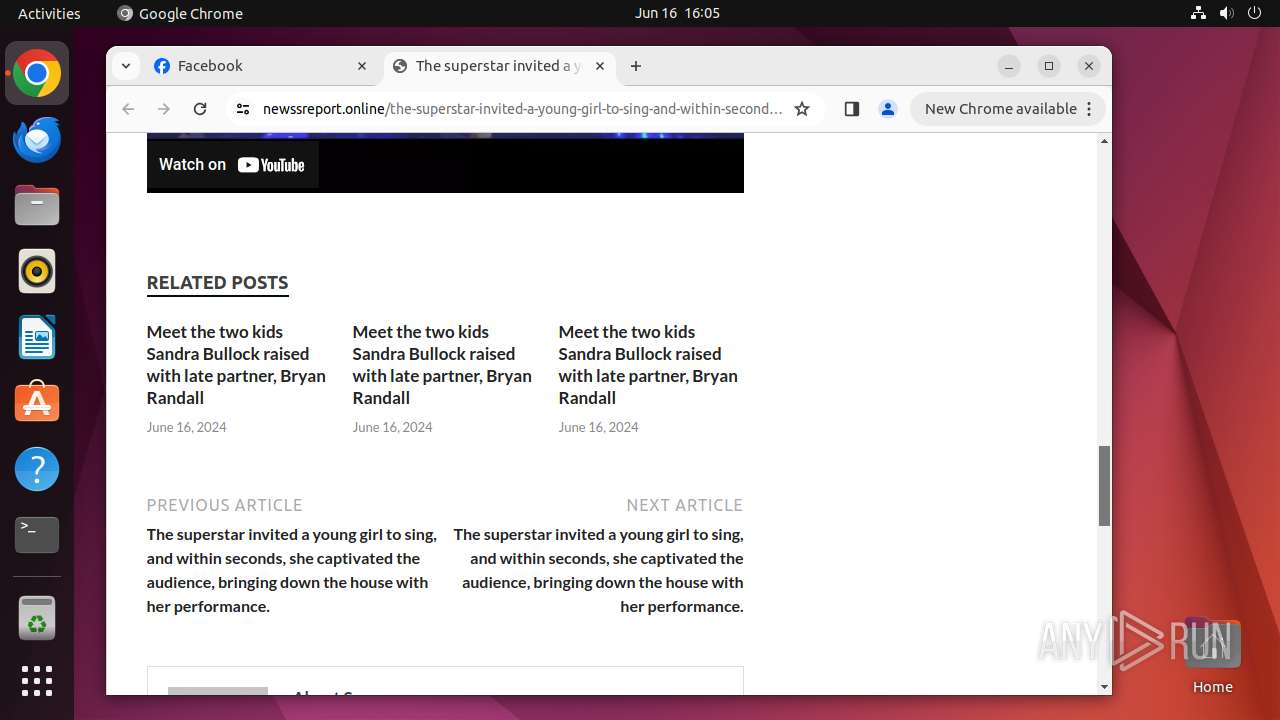Screen dimensions: 1280x720
Task: Open Help from the dock
Action: (37, 470)
